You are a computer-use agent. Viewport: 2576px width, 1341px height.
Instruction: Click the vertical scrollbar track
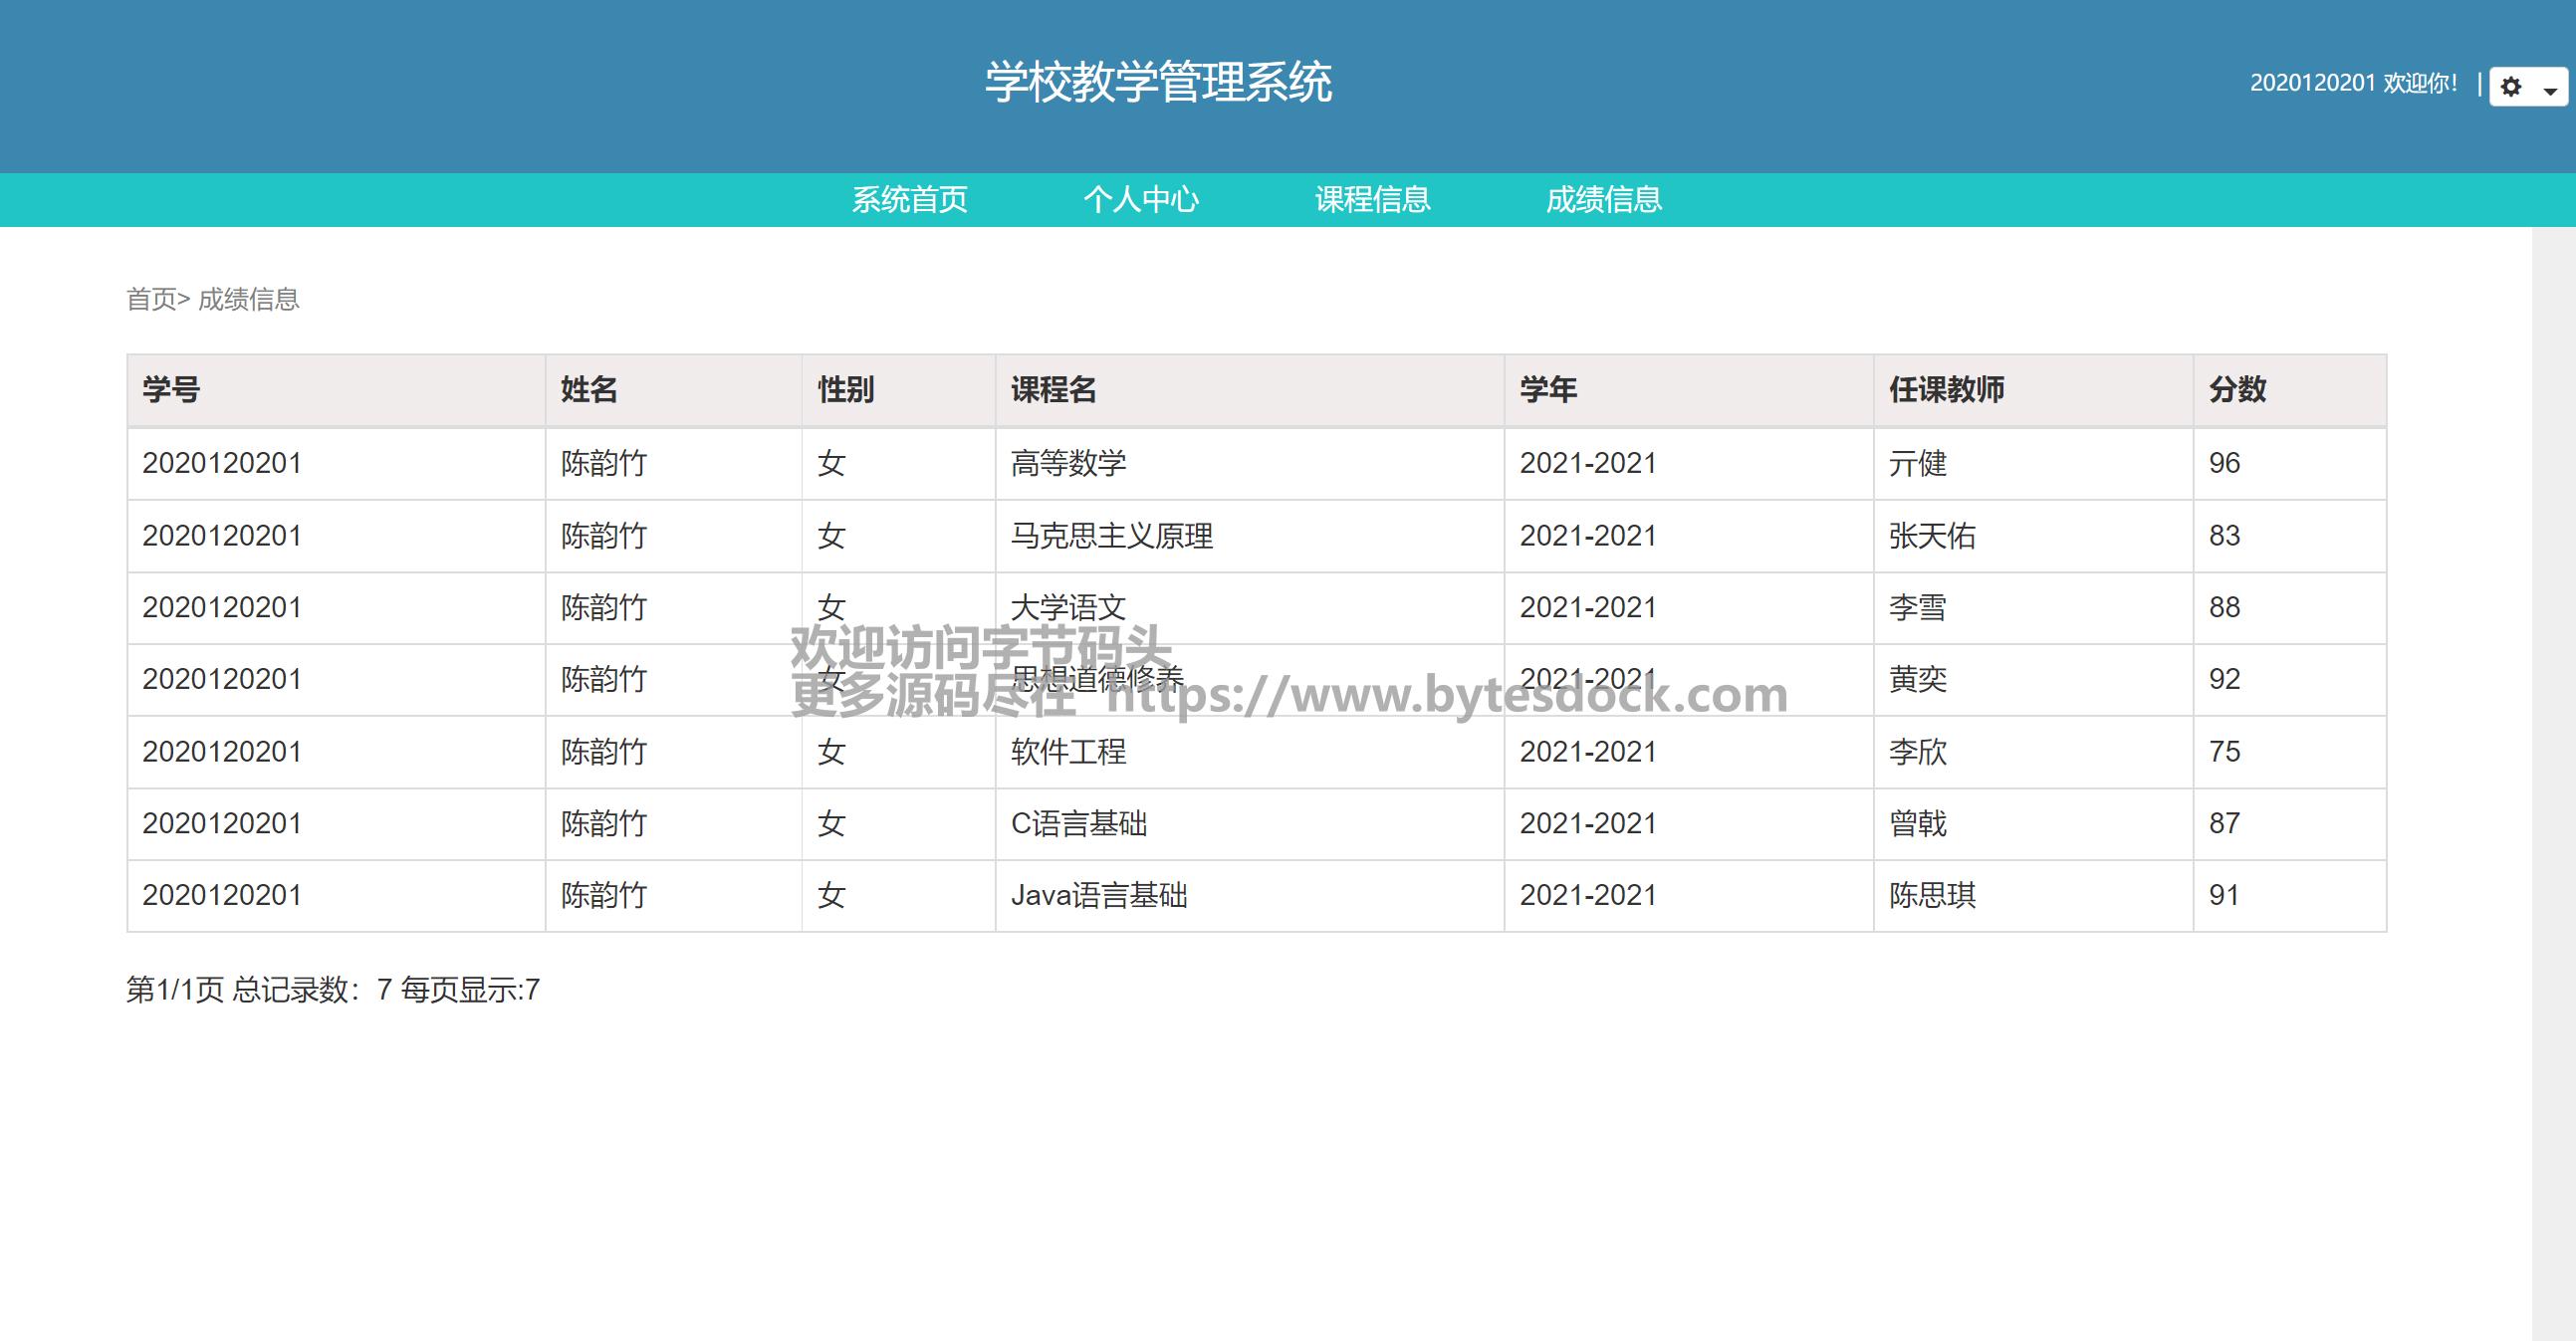click(2553, 780)
